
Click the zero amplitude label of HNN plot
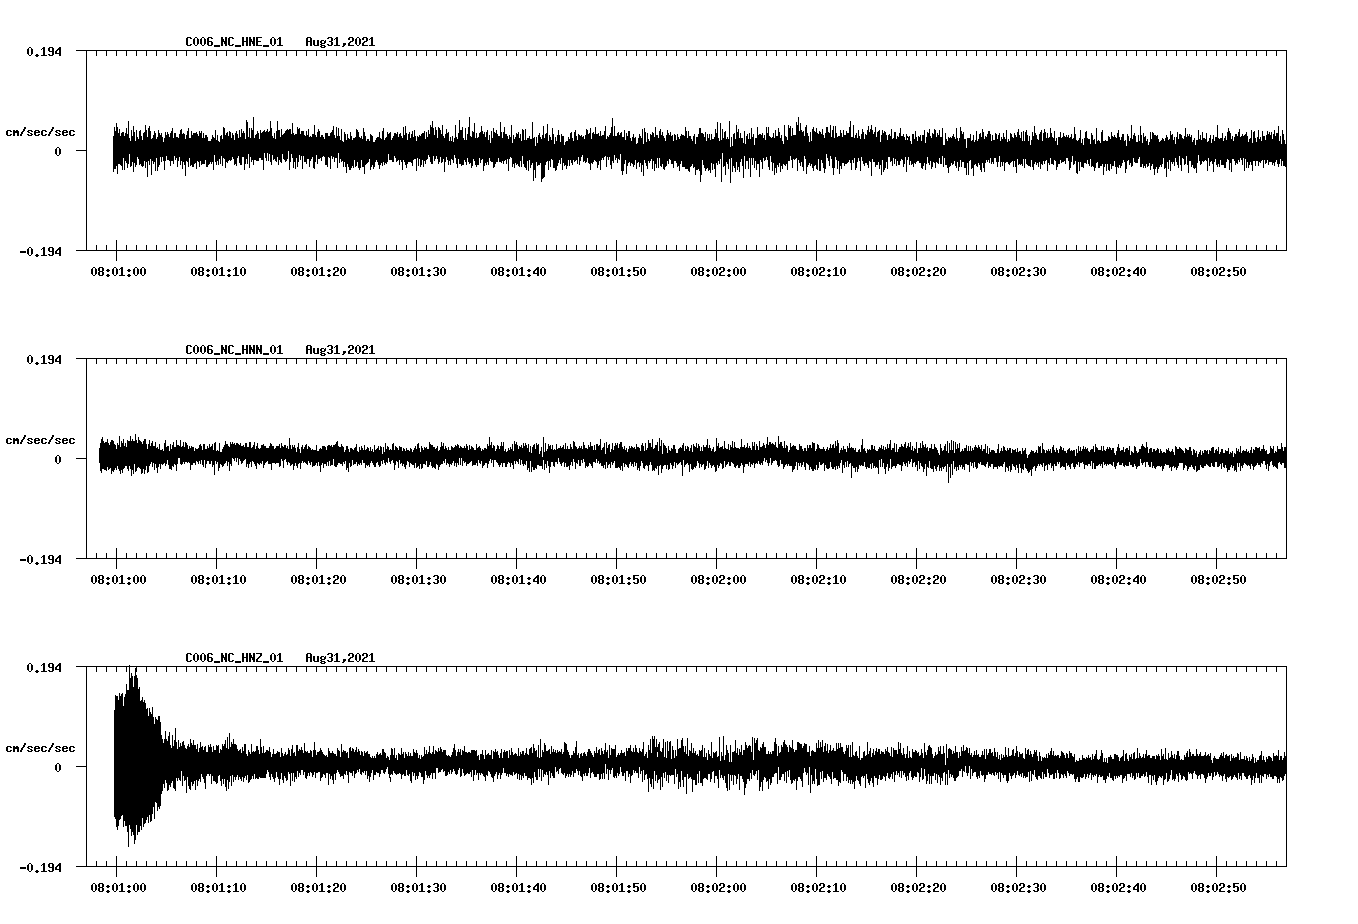point(58,459)
